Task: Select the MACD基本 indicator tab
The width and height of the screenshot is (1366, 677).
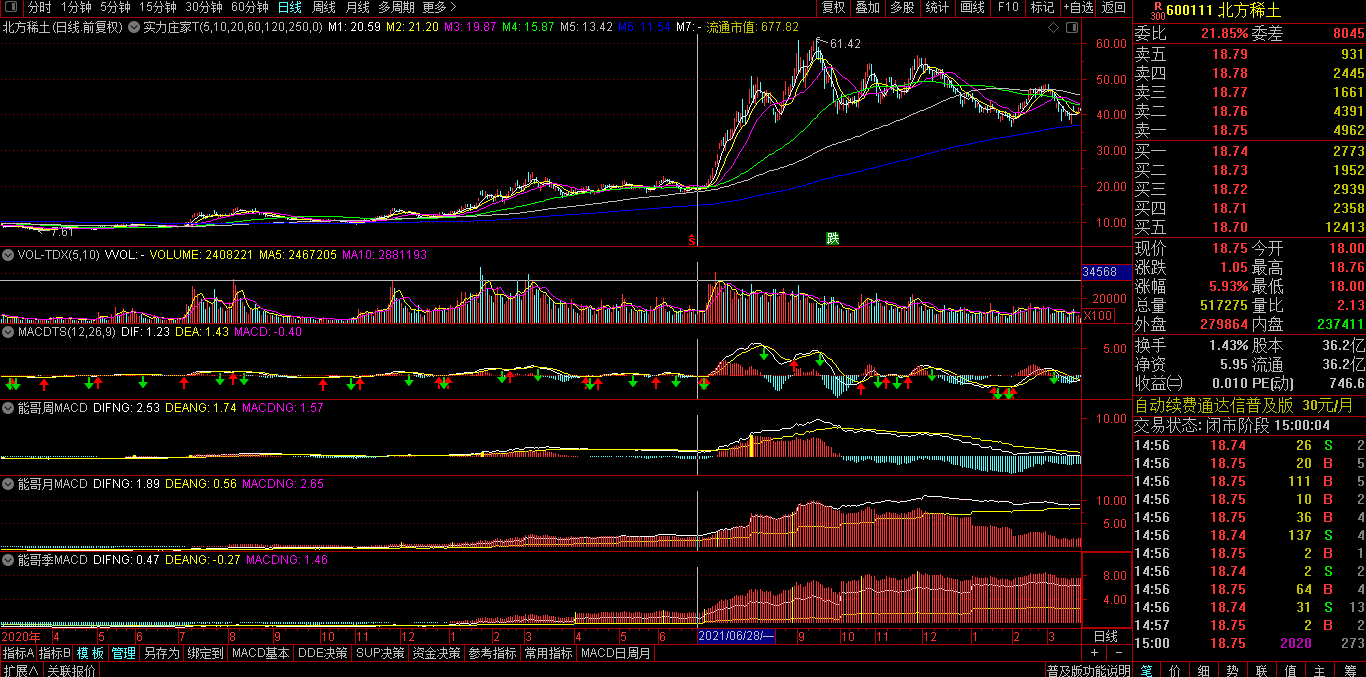Action: 260,653
